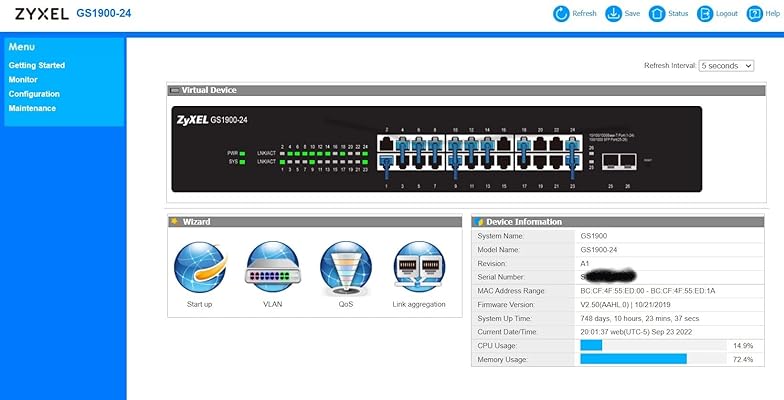Open the Status icon in the header
Viewport: 784px width, 400px height.
(x=657, y=14)
